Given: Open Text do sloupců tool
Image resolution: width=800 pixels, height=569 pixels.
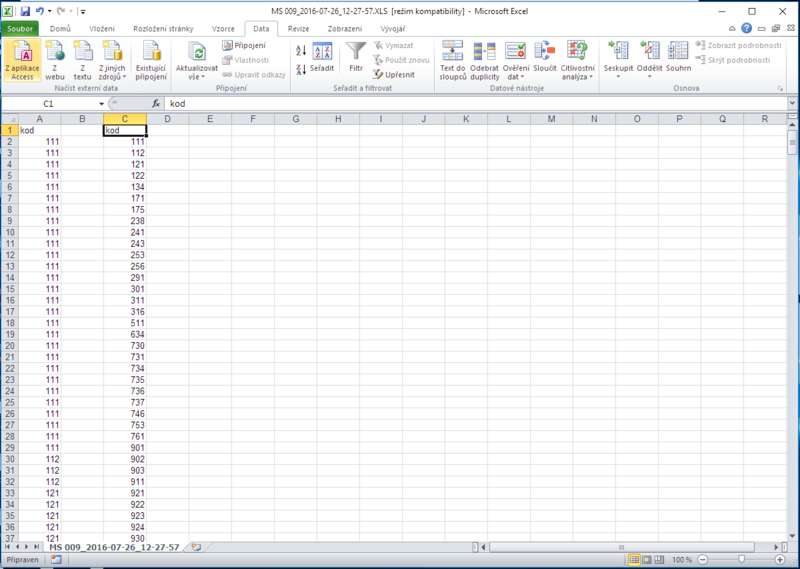Looking at the screenshot, I should click(x=453, y=60).
